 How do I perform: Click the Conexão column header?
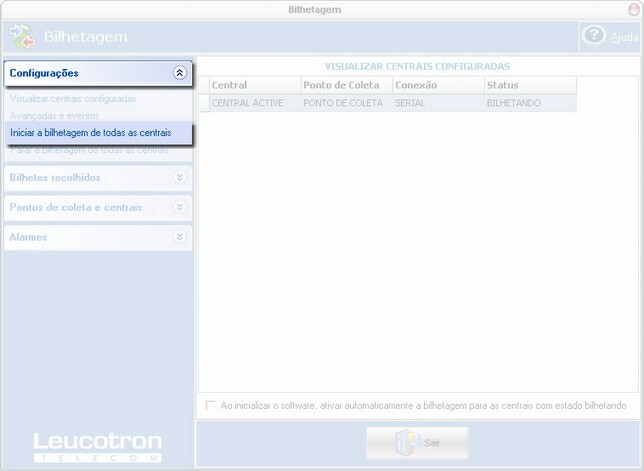click(x=439, y=85)
